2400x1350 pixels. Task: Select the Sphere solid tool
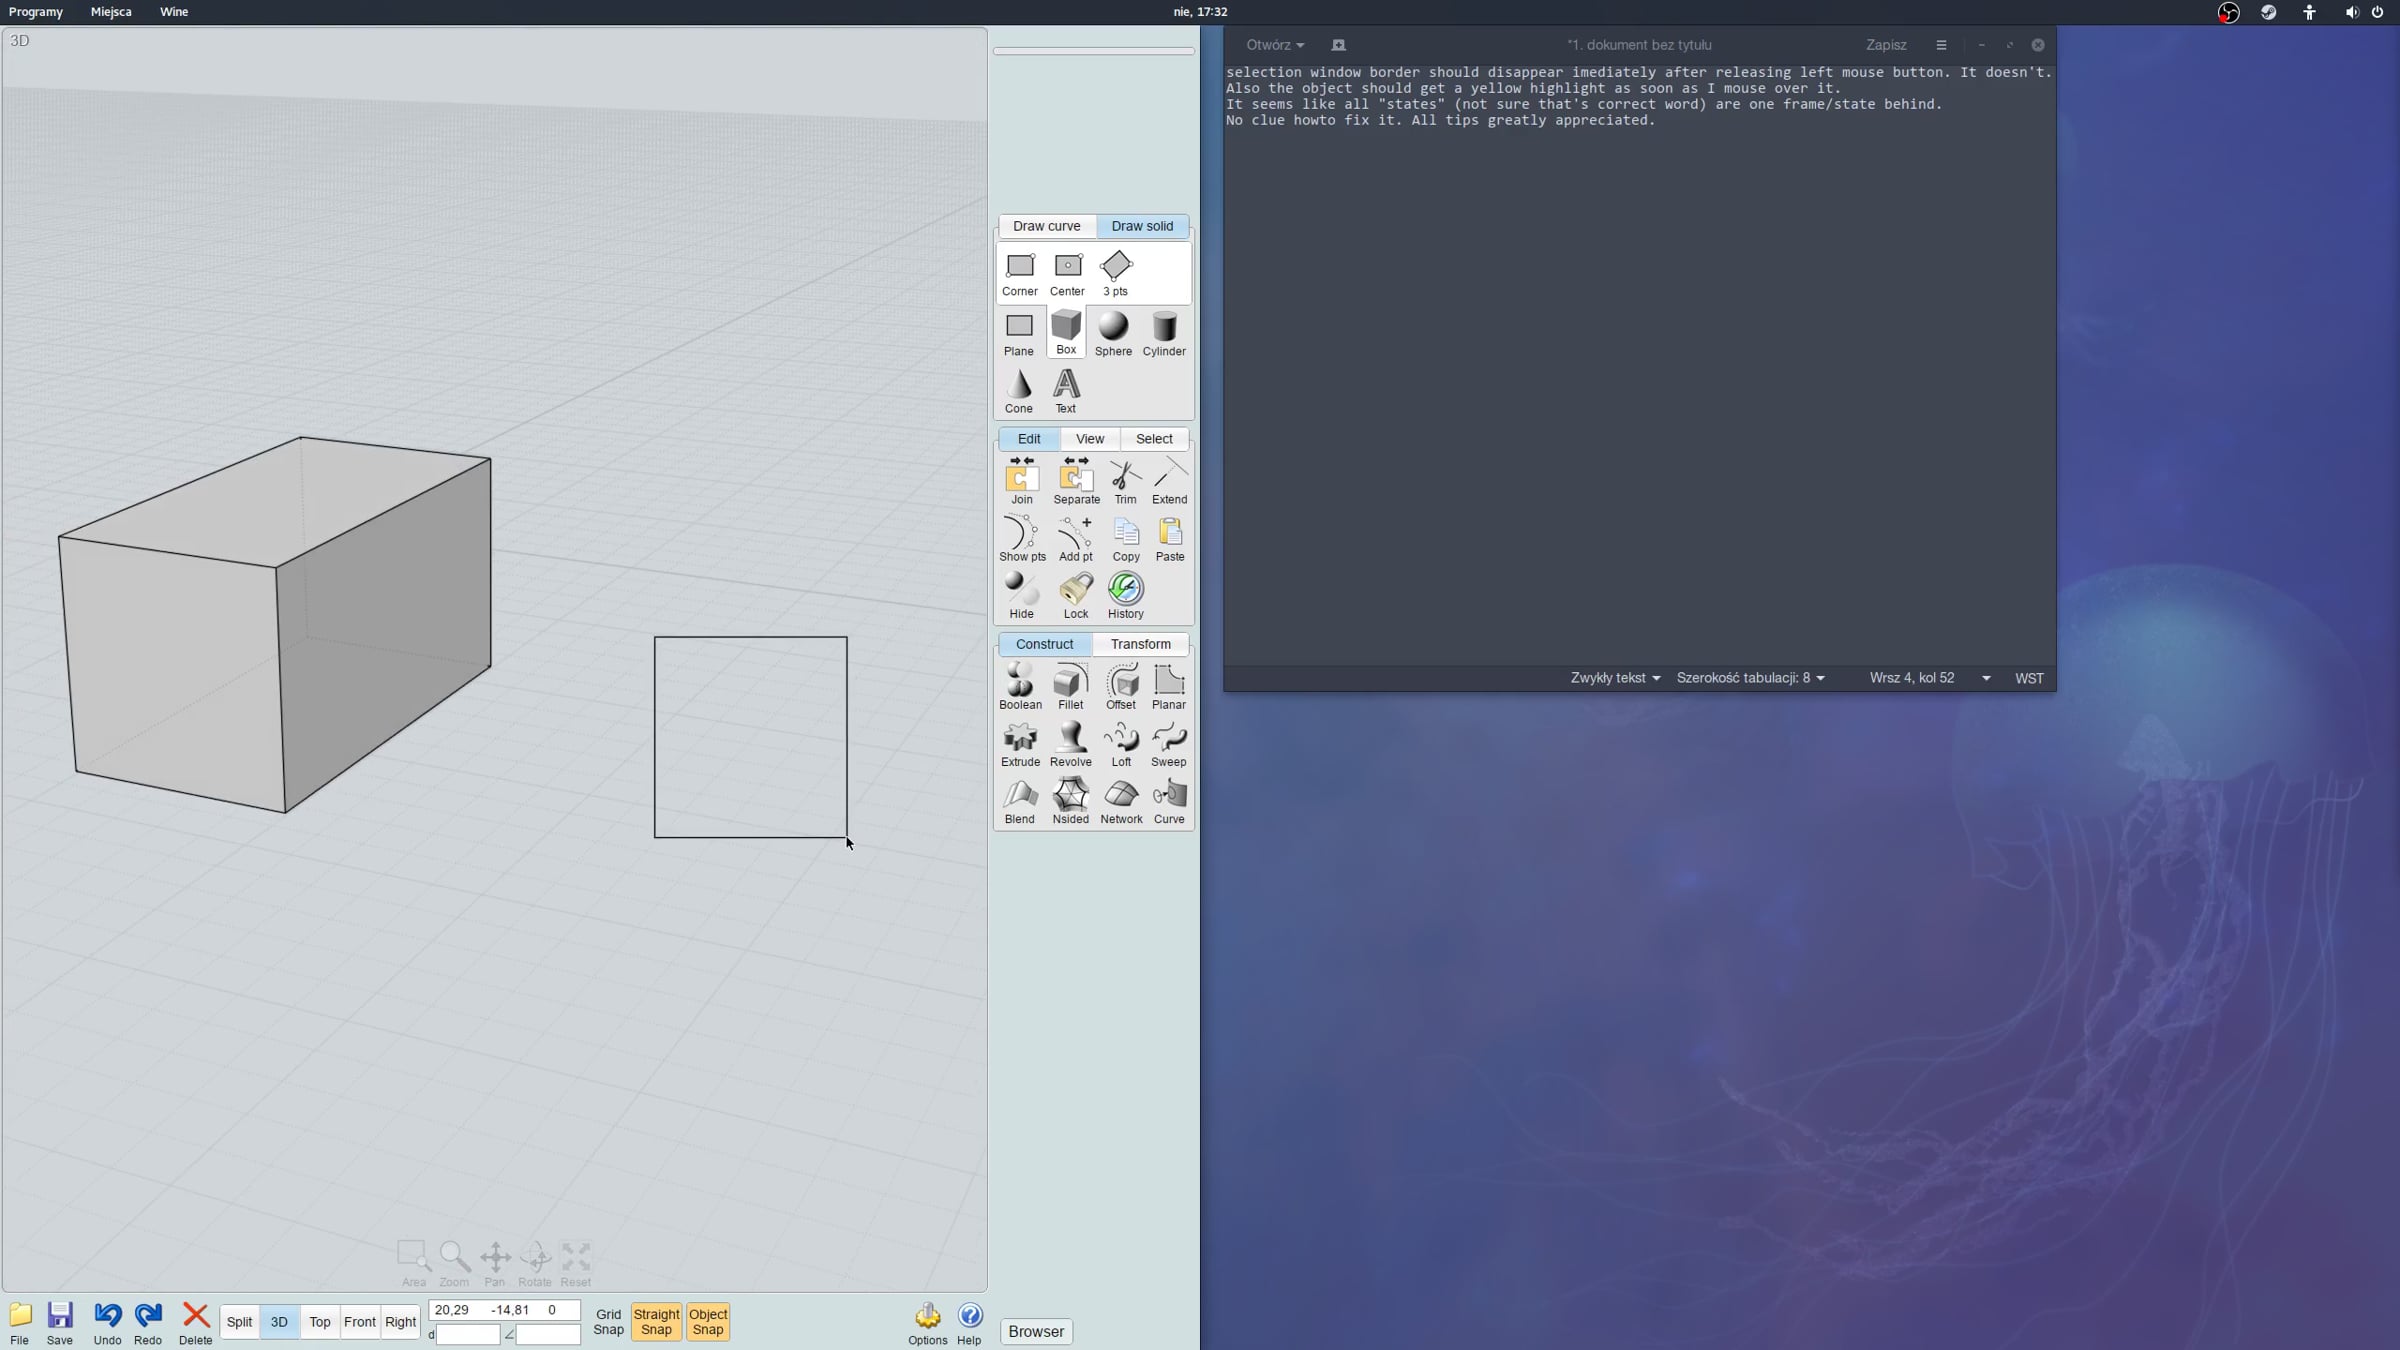pos(1113,333)
